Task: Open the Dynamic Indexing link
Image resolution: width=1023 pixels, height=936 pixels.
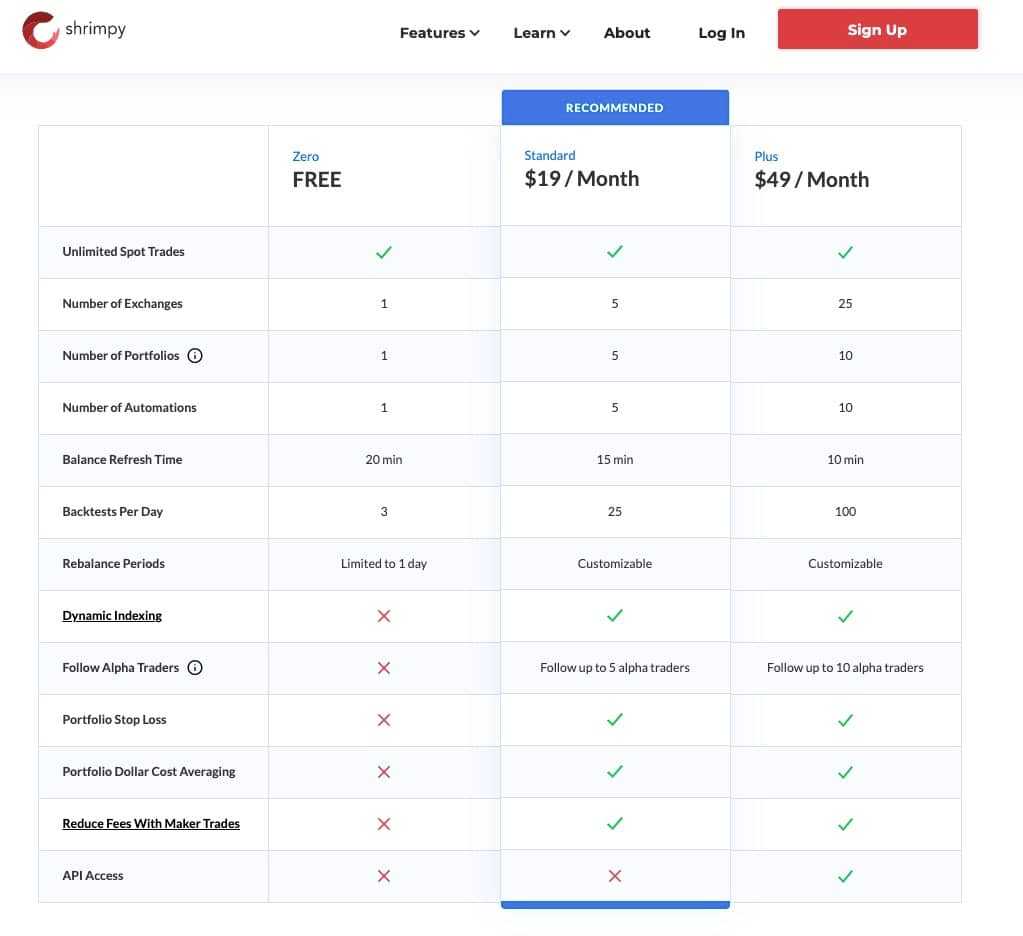Action: (112, 616)
